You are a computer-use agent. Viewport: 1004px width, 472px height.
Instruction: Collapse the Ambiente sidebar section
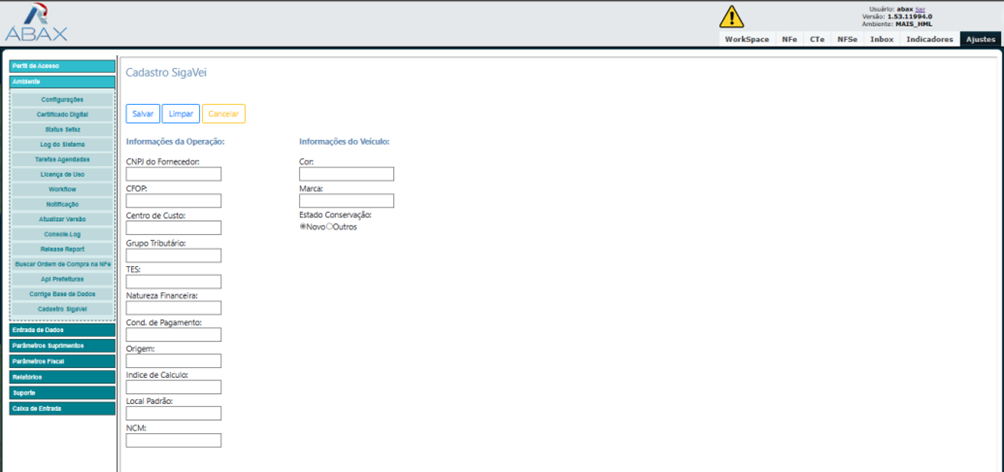[x=62, y=81]
